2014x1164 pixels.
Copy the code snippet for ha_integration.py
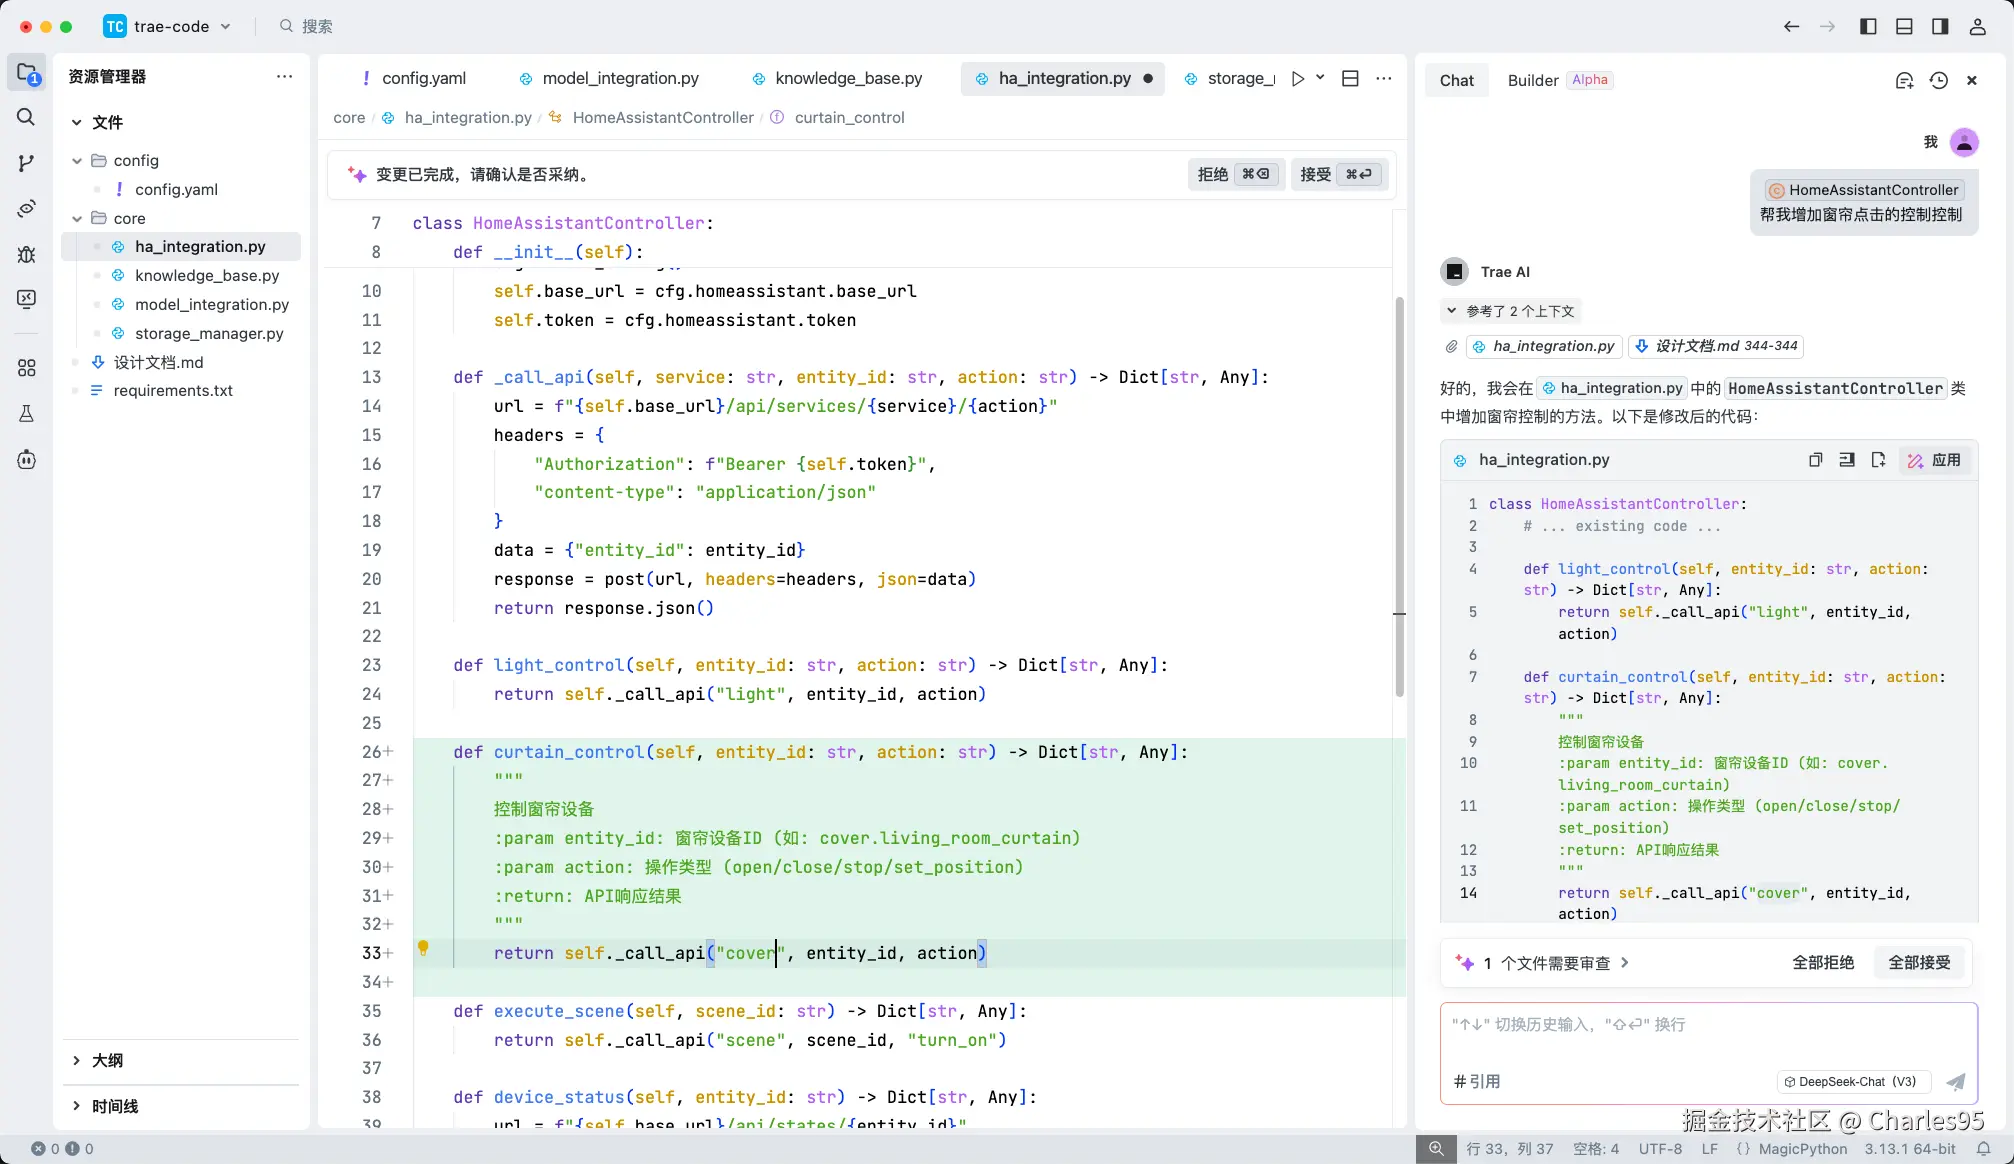[1815, 460]
